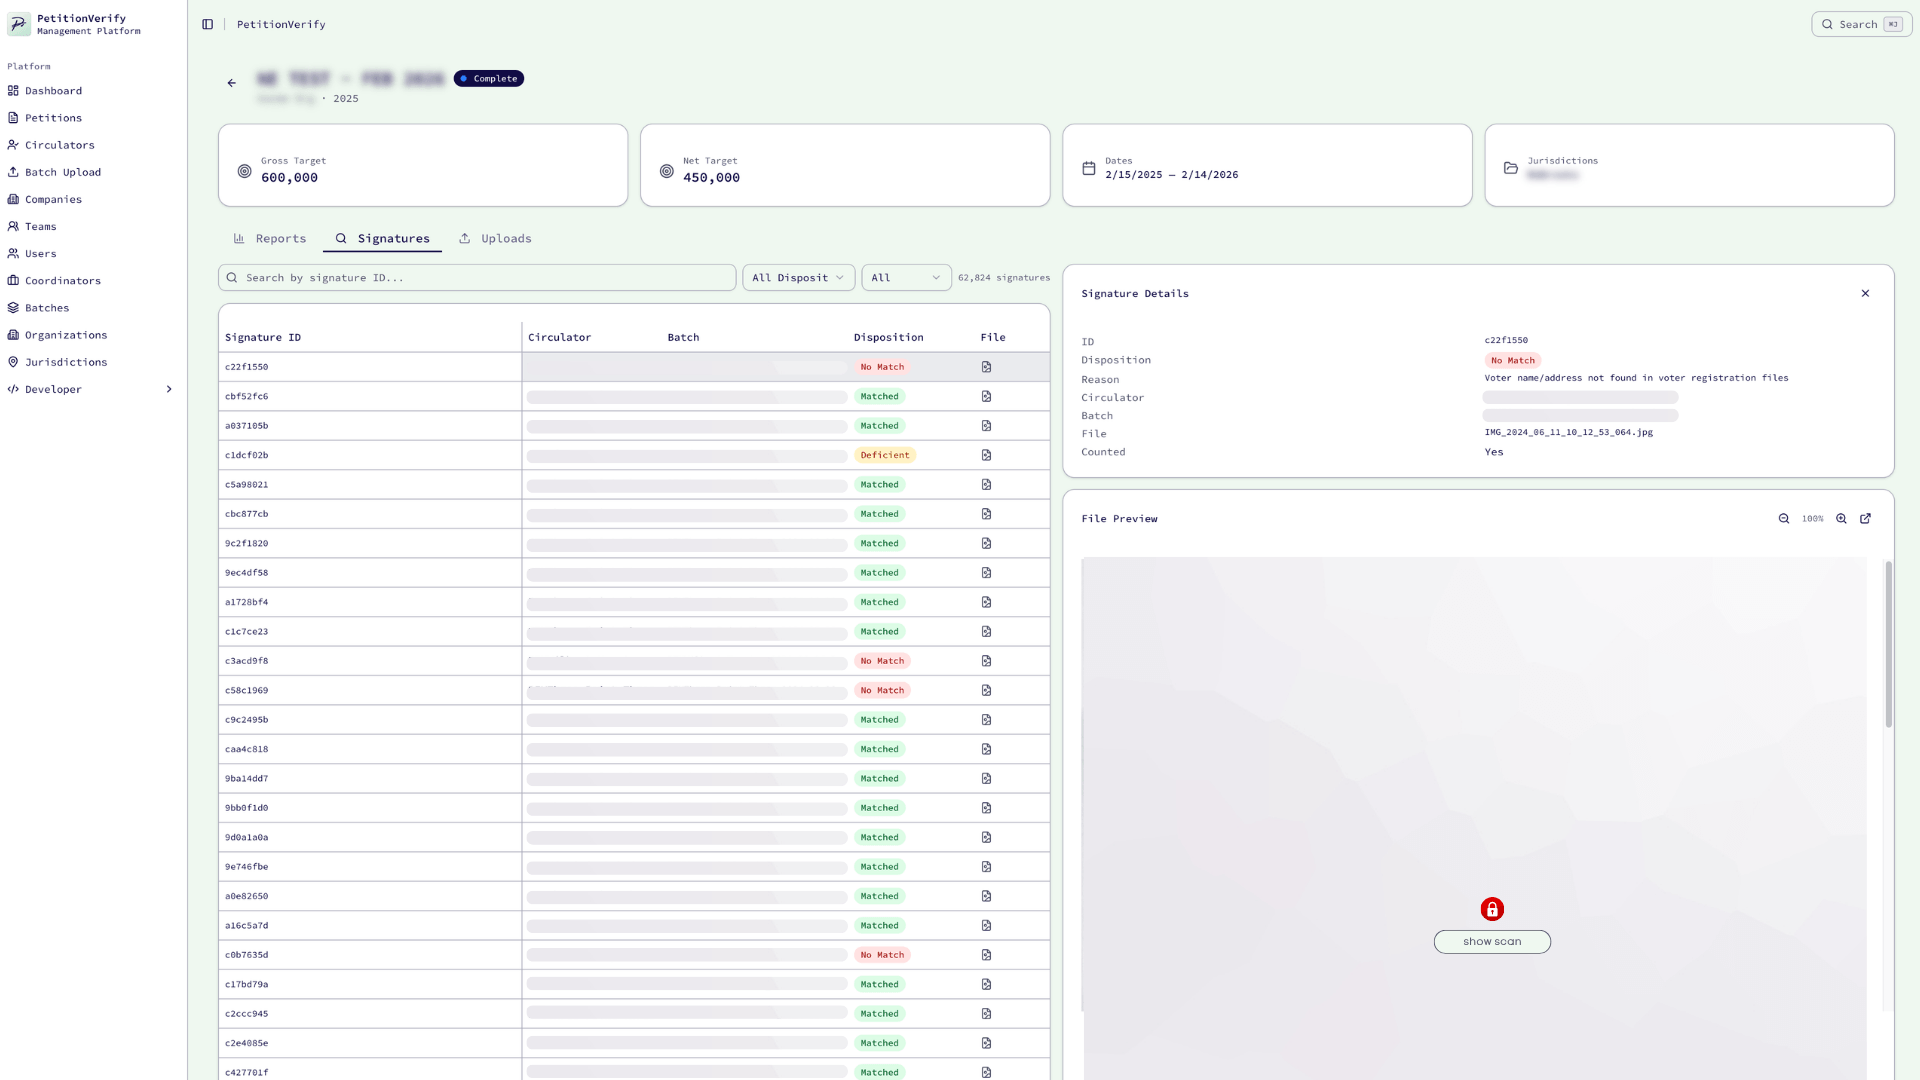Open the All filter dropdown
Image resolution: width=1920 pixels, height=1080 pixels.
[x=906, y=278]
